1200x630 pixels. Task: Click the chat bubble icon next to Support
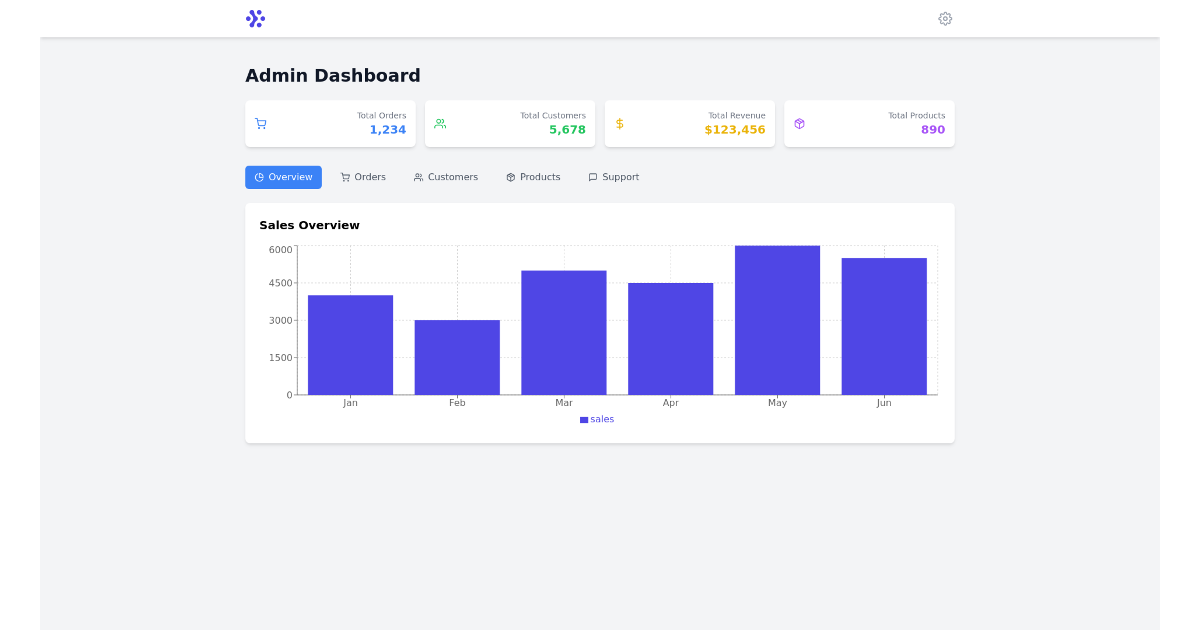592,177
